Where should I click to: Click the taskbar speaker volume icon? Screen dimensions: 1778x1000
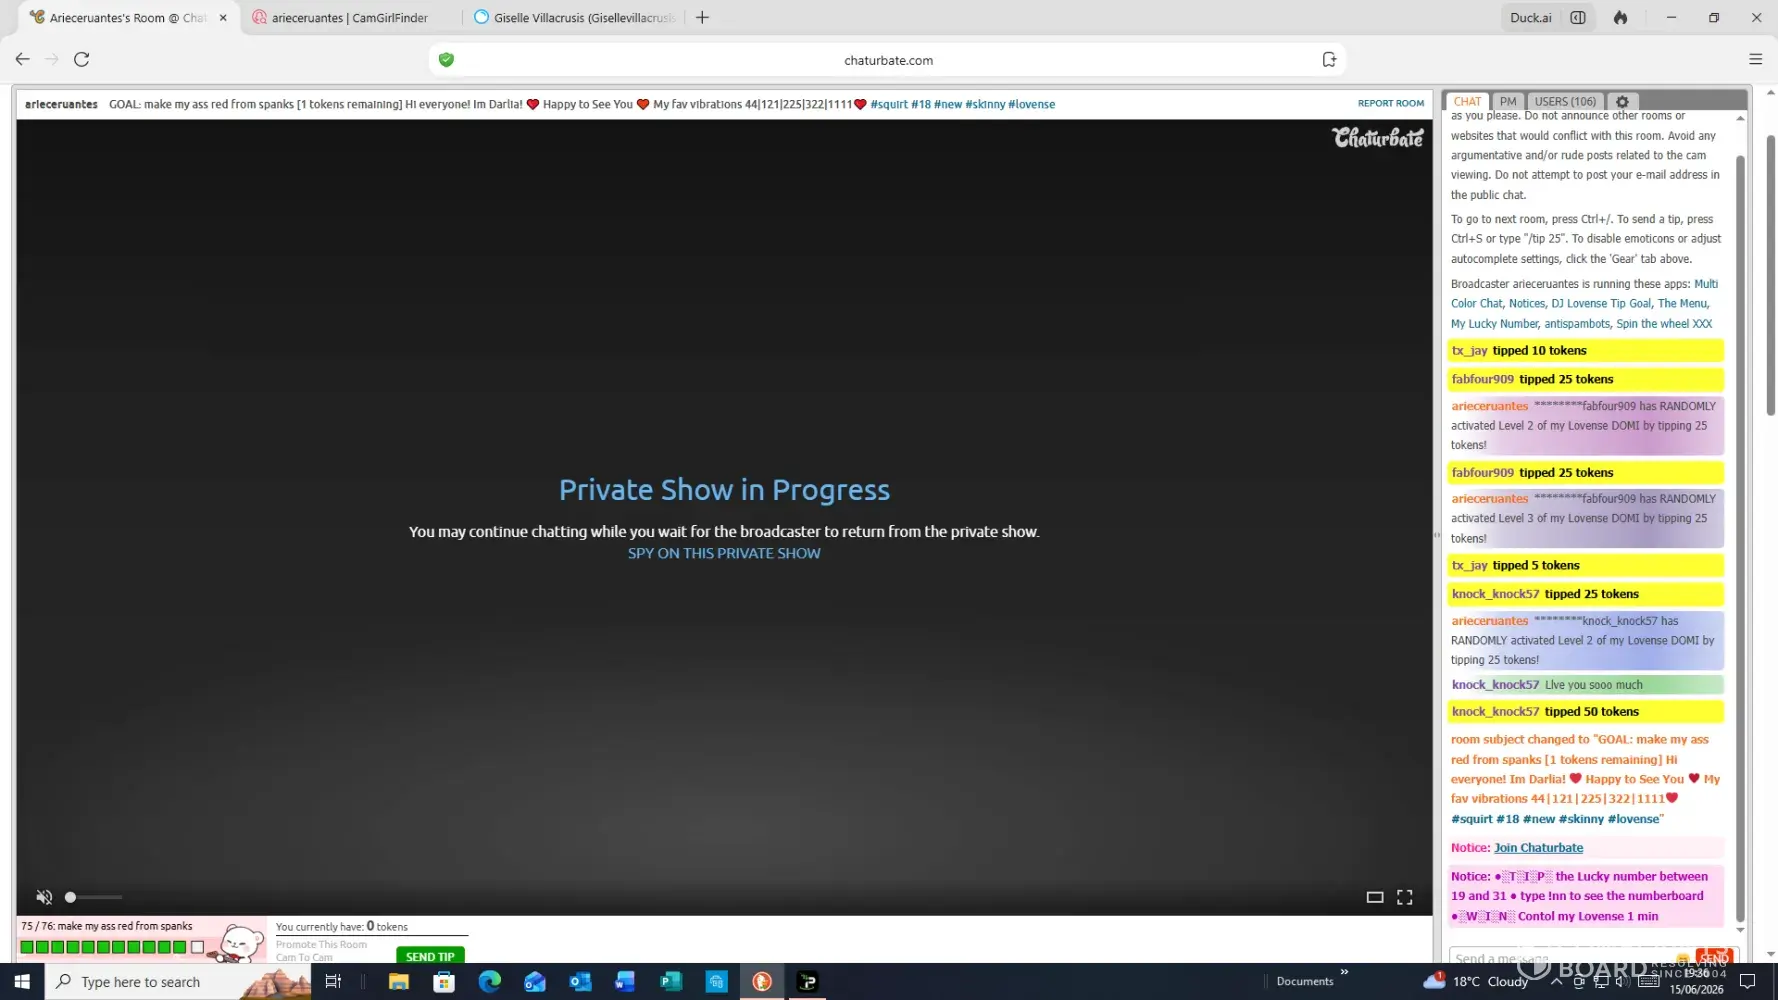pyautogui.click(x=1622, y=982)
